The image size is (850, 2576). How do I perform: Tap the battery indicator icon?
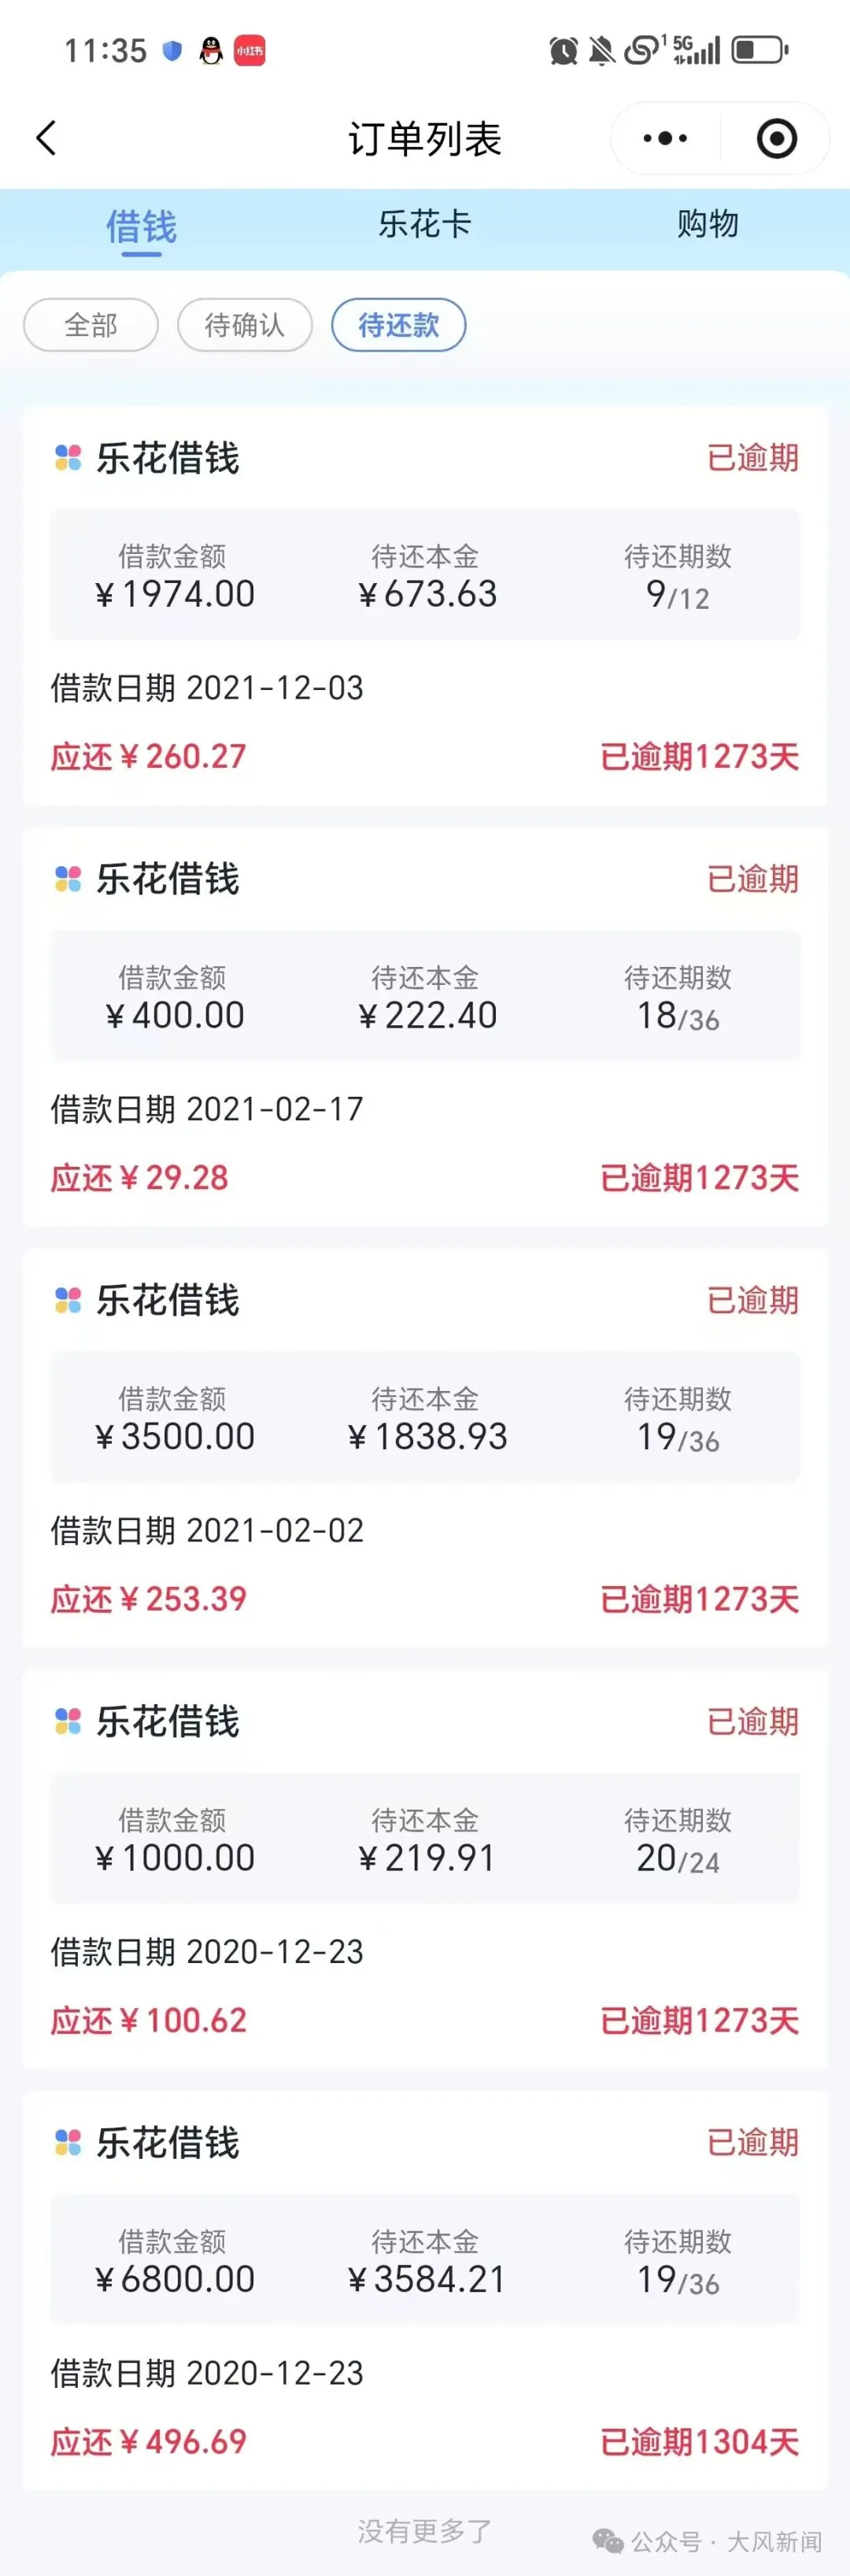tap(759, 49)
